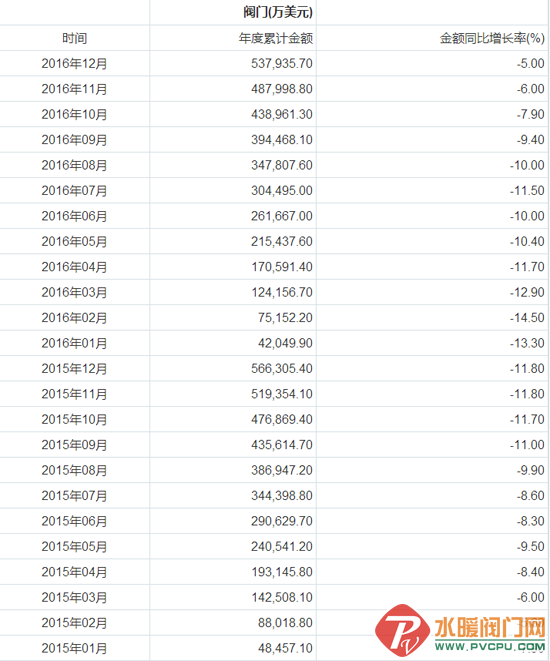Click the 2016年01月 date cell

click(74, 343)
